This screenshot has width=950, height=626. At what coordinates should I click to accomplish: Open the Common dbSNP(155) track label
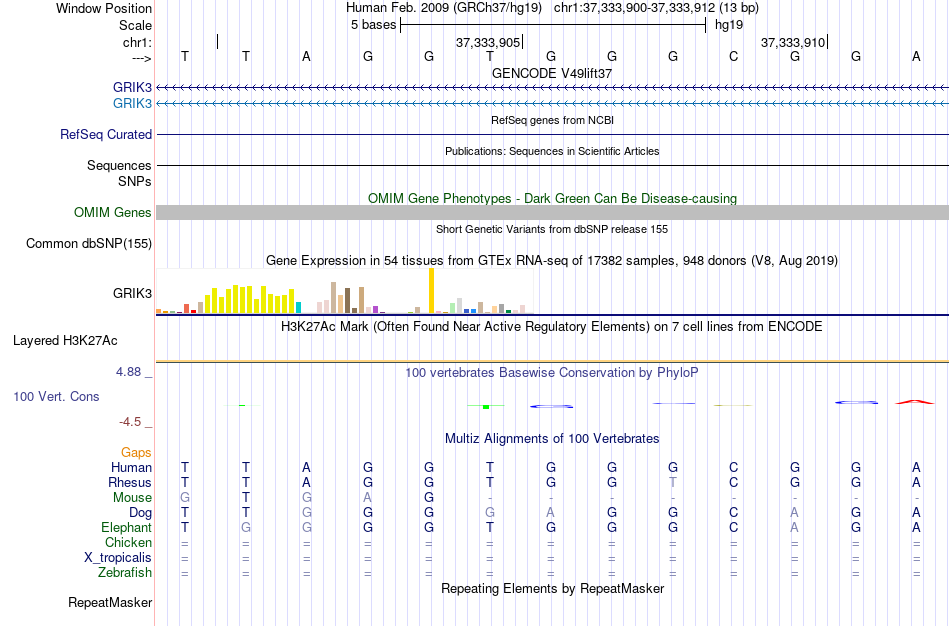[x=88, y=244]
